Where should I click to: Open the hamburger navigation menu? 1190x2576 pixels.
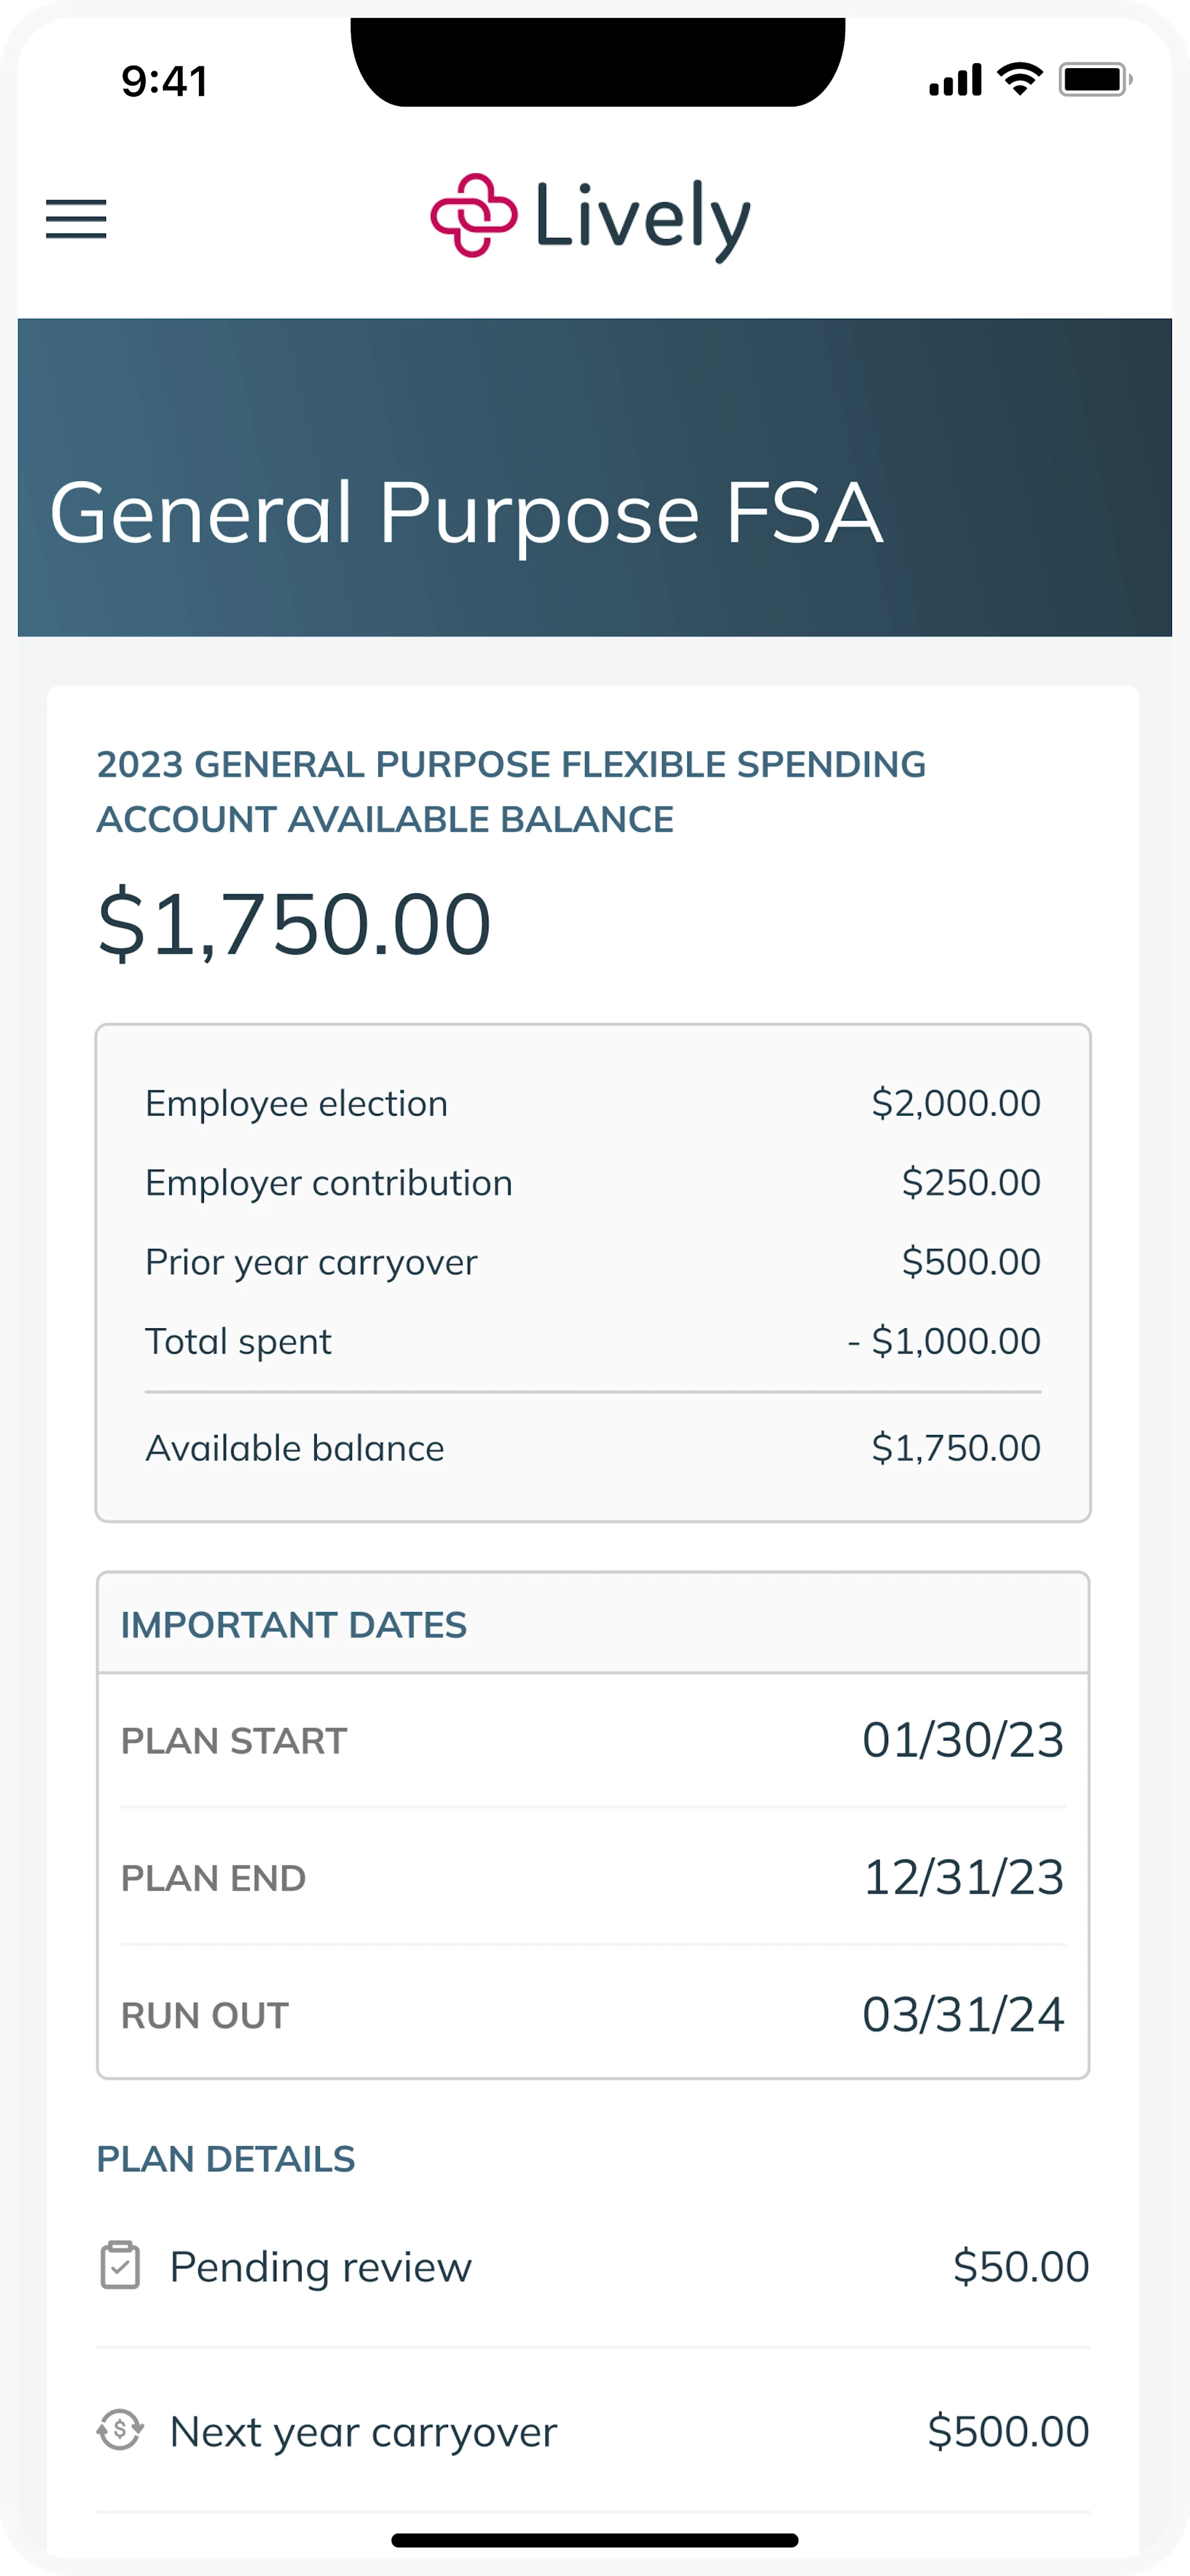[x=76, y=219]
